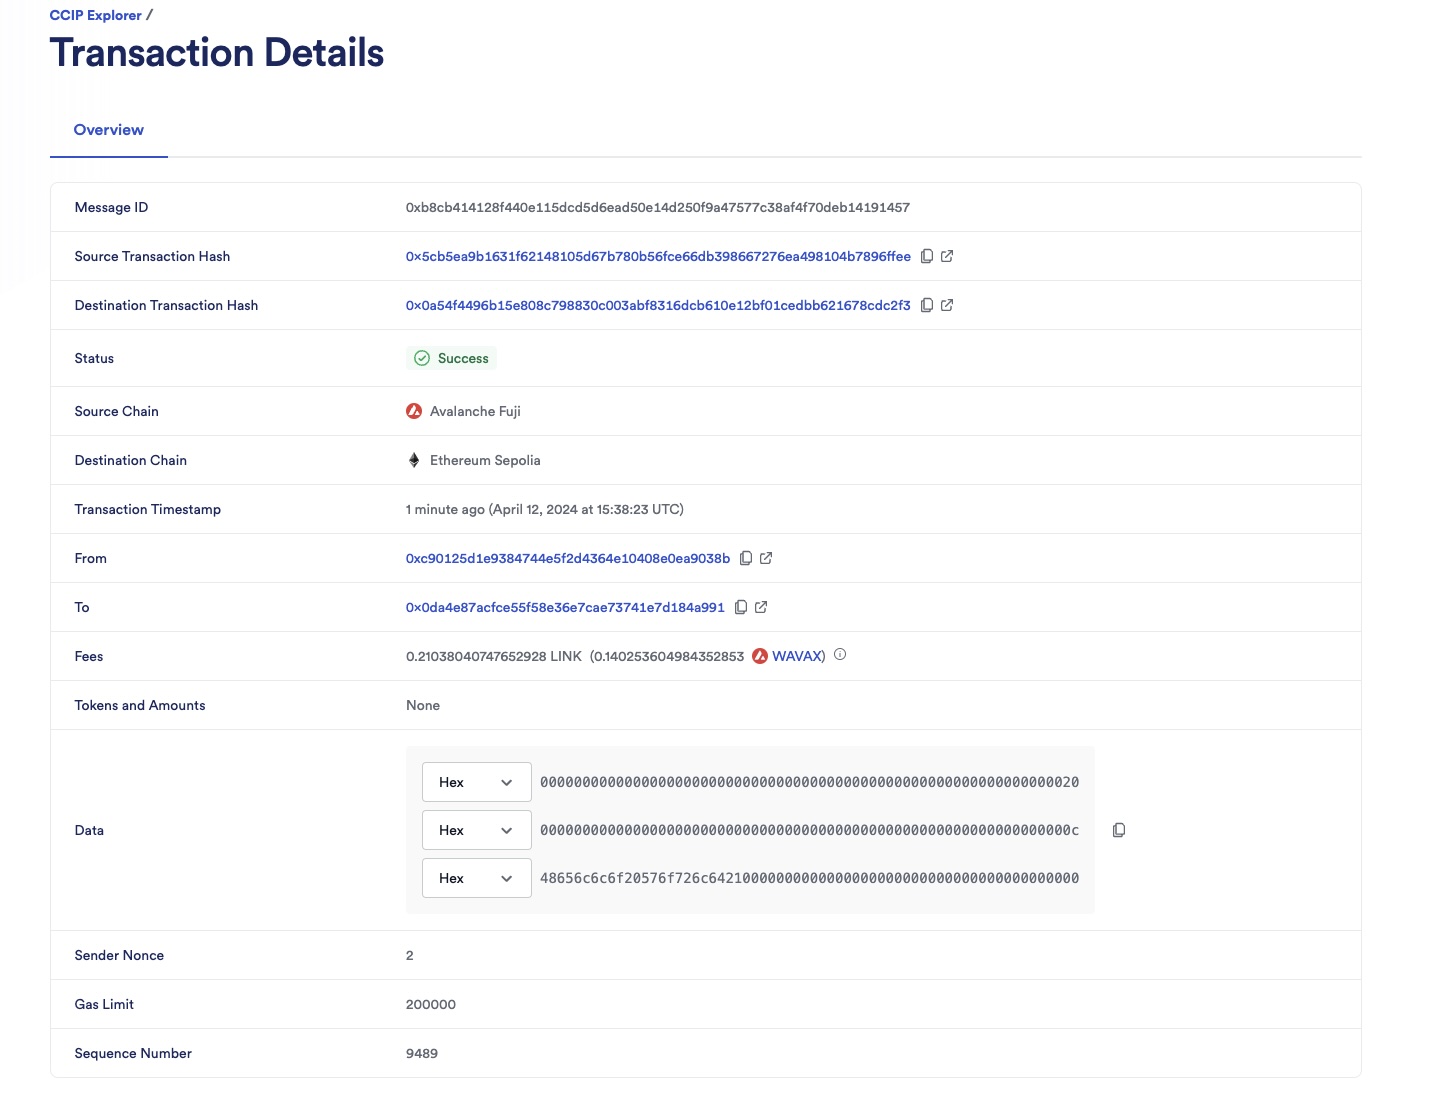Open the WAVAX token link
The height and width of the screenshot is (1114, 1435).
[797, 655]
